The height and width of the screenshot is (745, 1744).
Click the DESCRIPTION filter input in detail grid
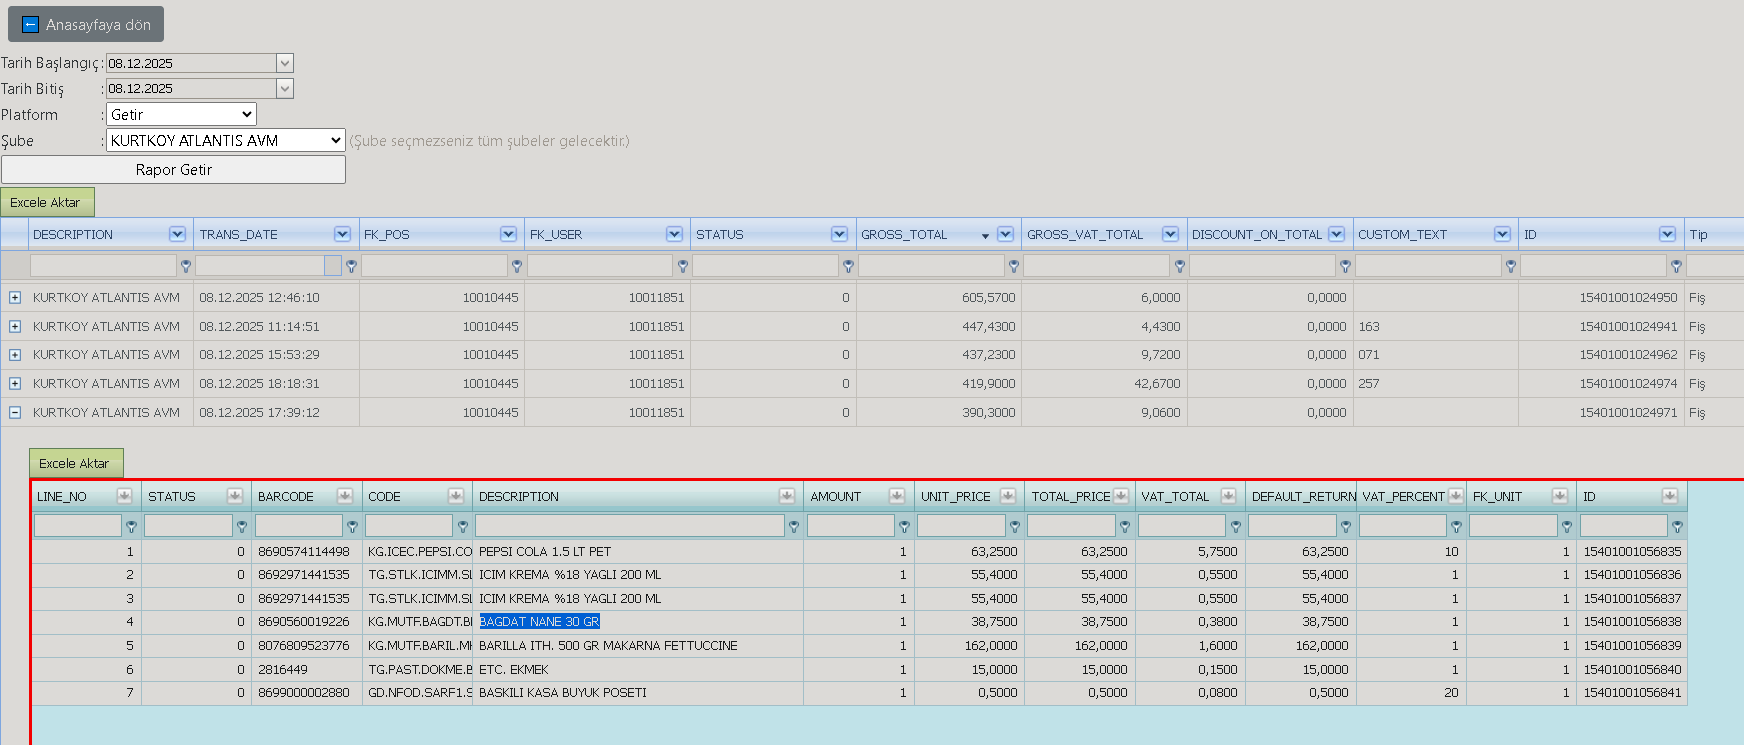pos(630,526)
